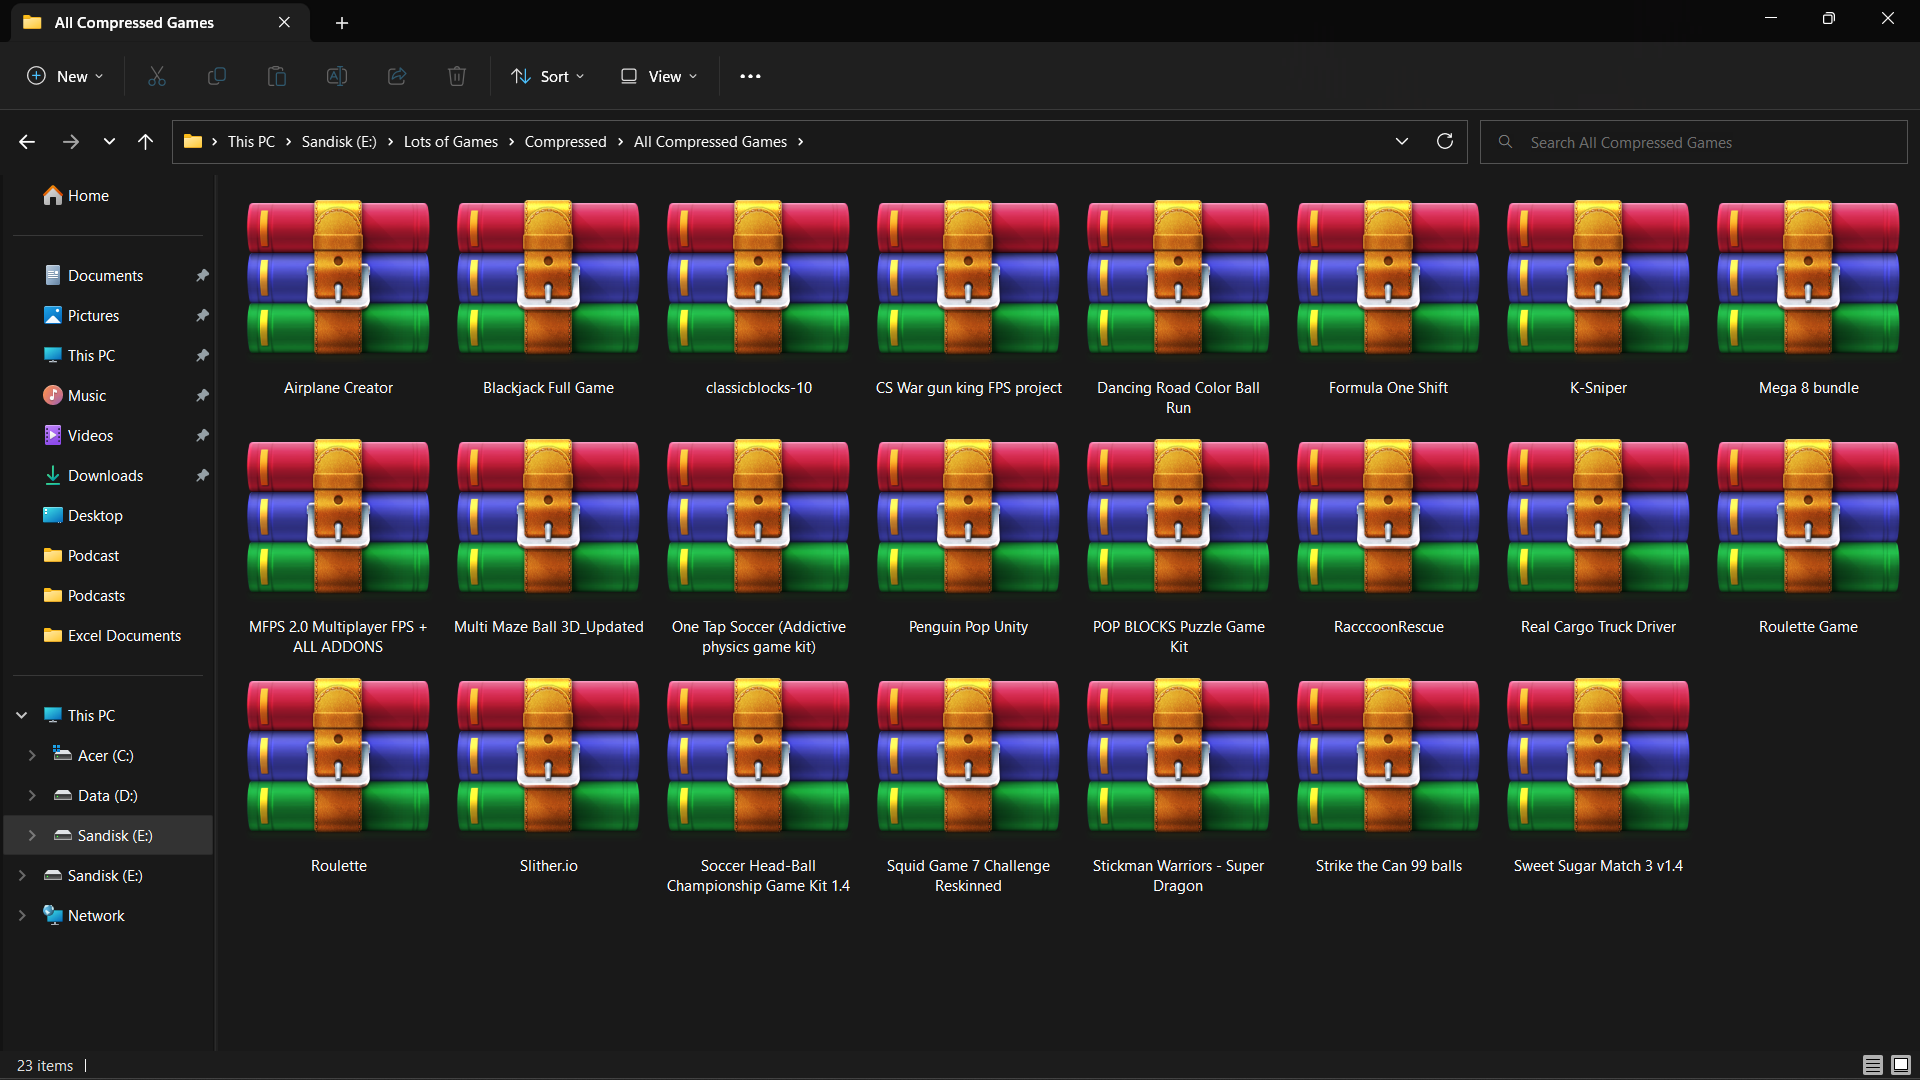Click the New button
Viewport: 1920px width, 1080px height.
[65, 76]
